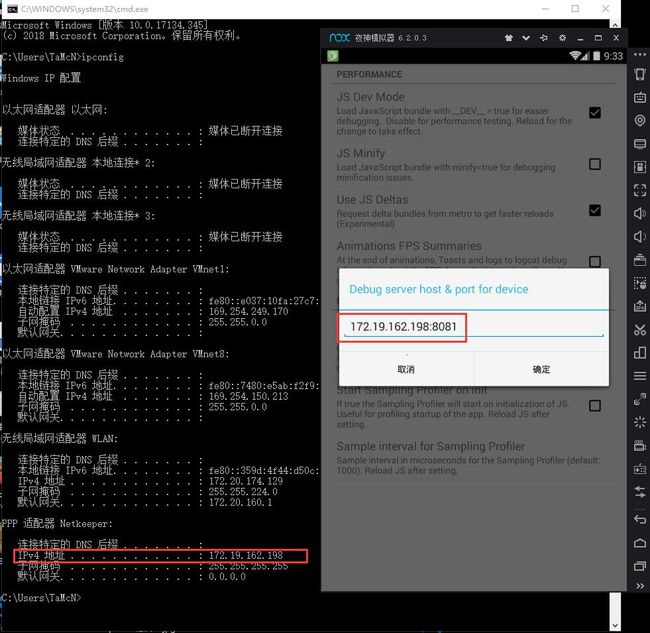650x633 pixels.
Task: Tap the Android home button in Nox sidebar
Action: click(x=640, y=543)
